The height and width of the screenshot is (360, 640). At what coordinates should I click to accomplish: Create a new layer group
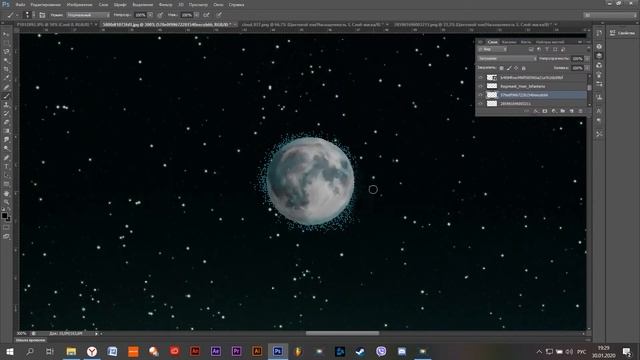pos(562,111)
